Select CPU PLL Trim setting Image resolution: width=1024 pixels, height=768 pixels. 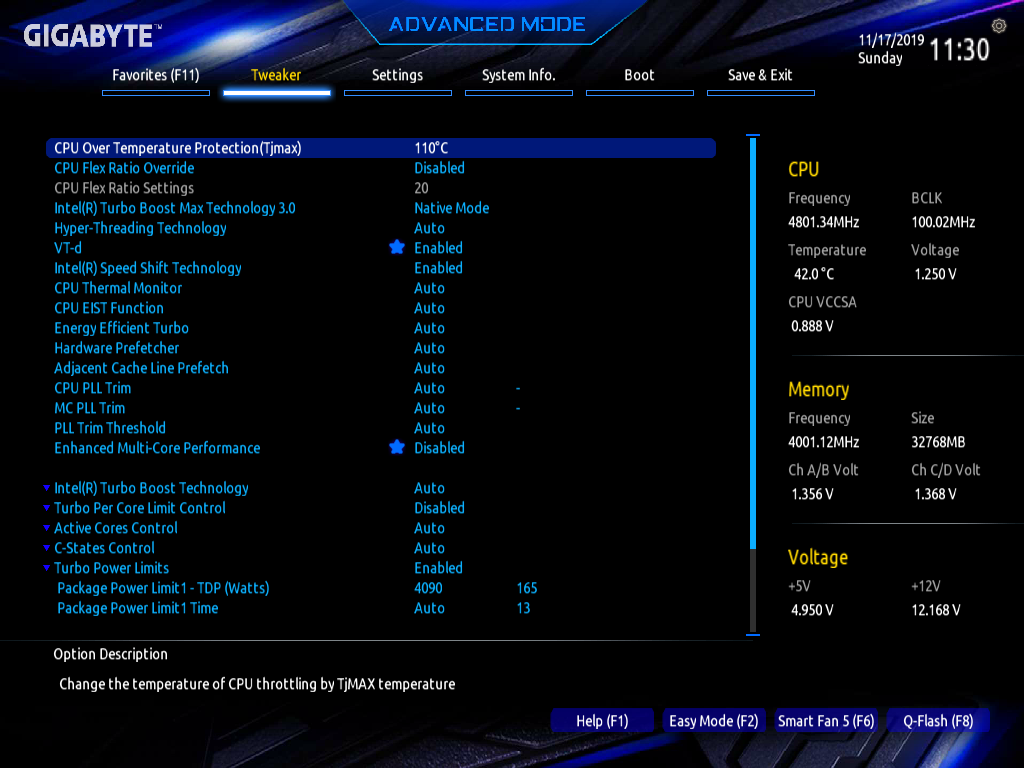pos(92,388)
